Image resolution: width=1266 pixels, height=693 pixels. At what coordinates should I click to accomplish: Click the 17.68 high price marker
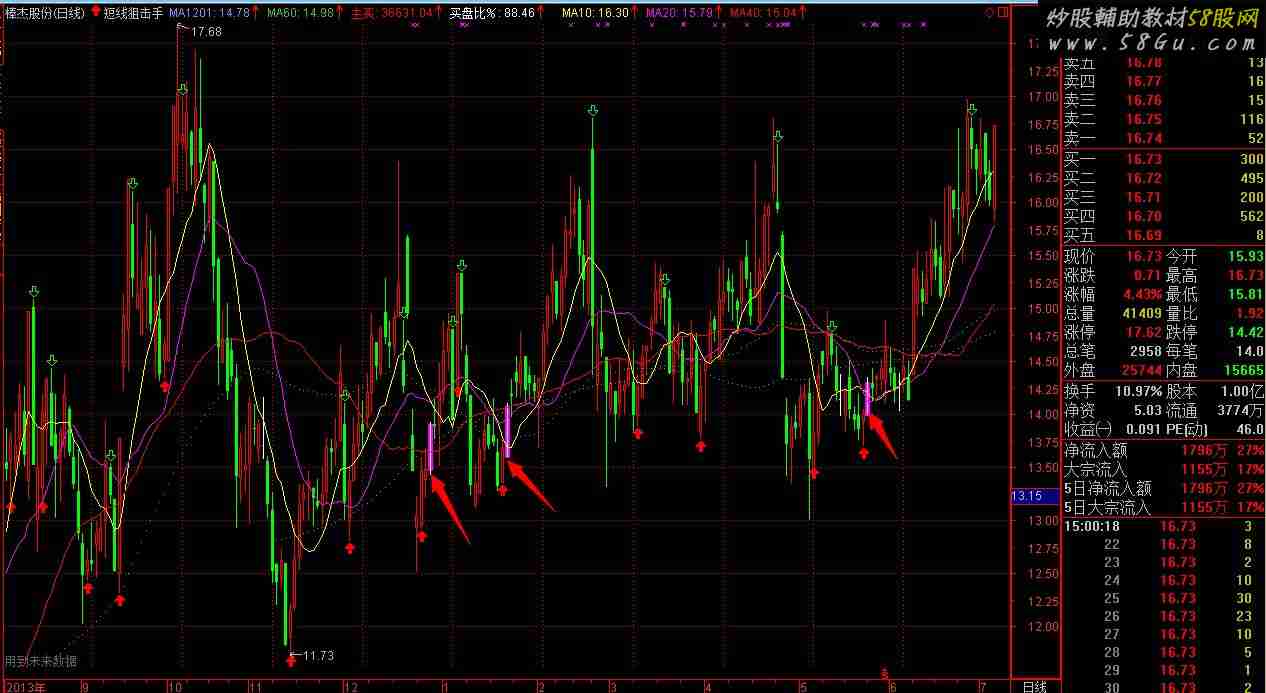(x=206, y=32)
